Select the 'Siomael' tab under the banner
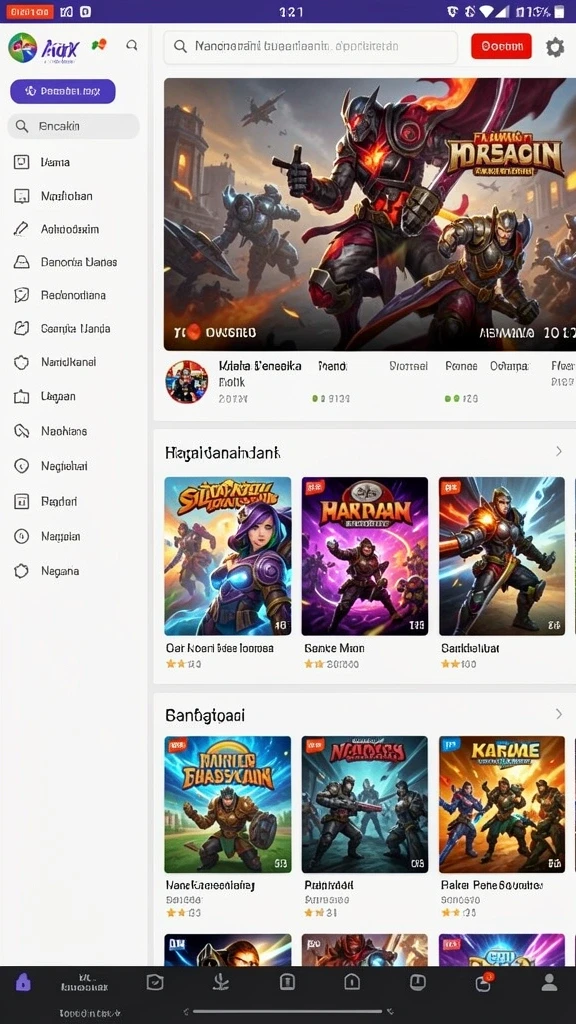This screenshot has width=576, height=1024. pos(408,366)
